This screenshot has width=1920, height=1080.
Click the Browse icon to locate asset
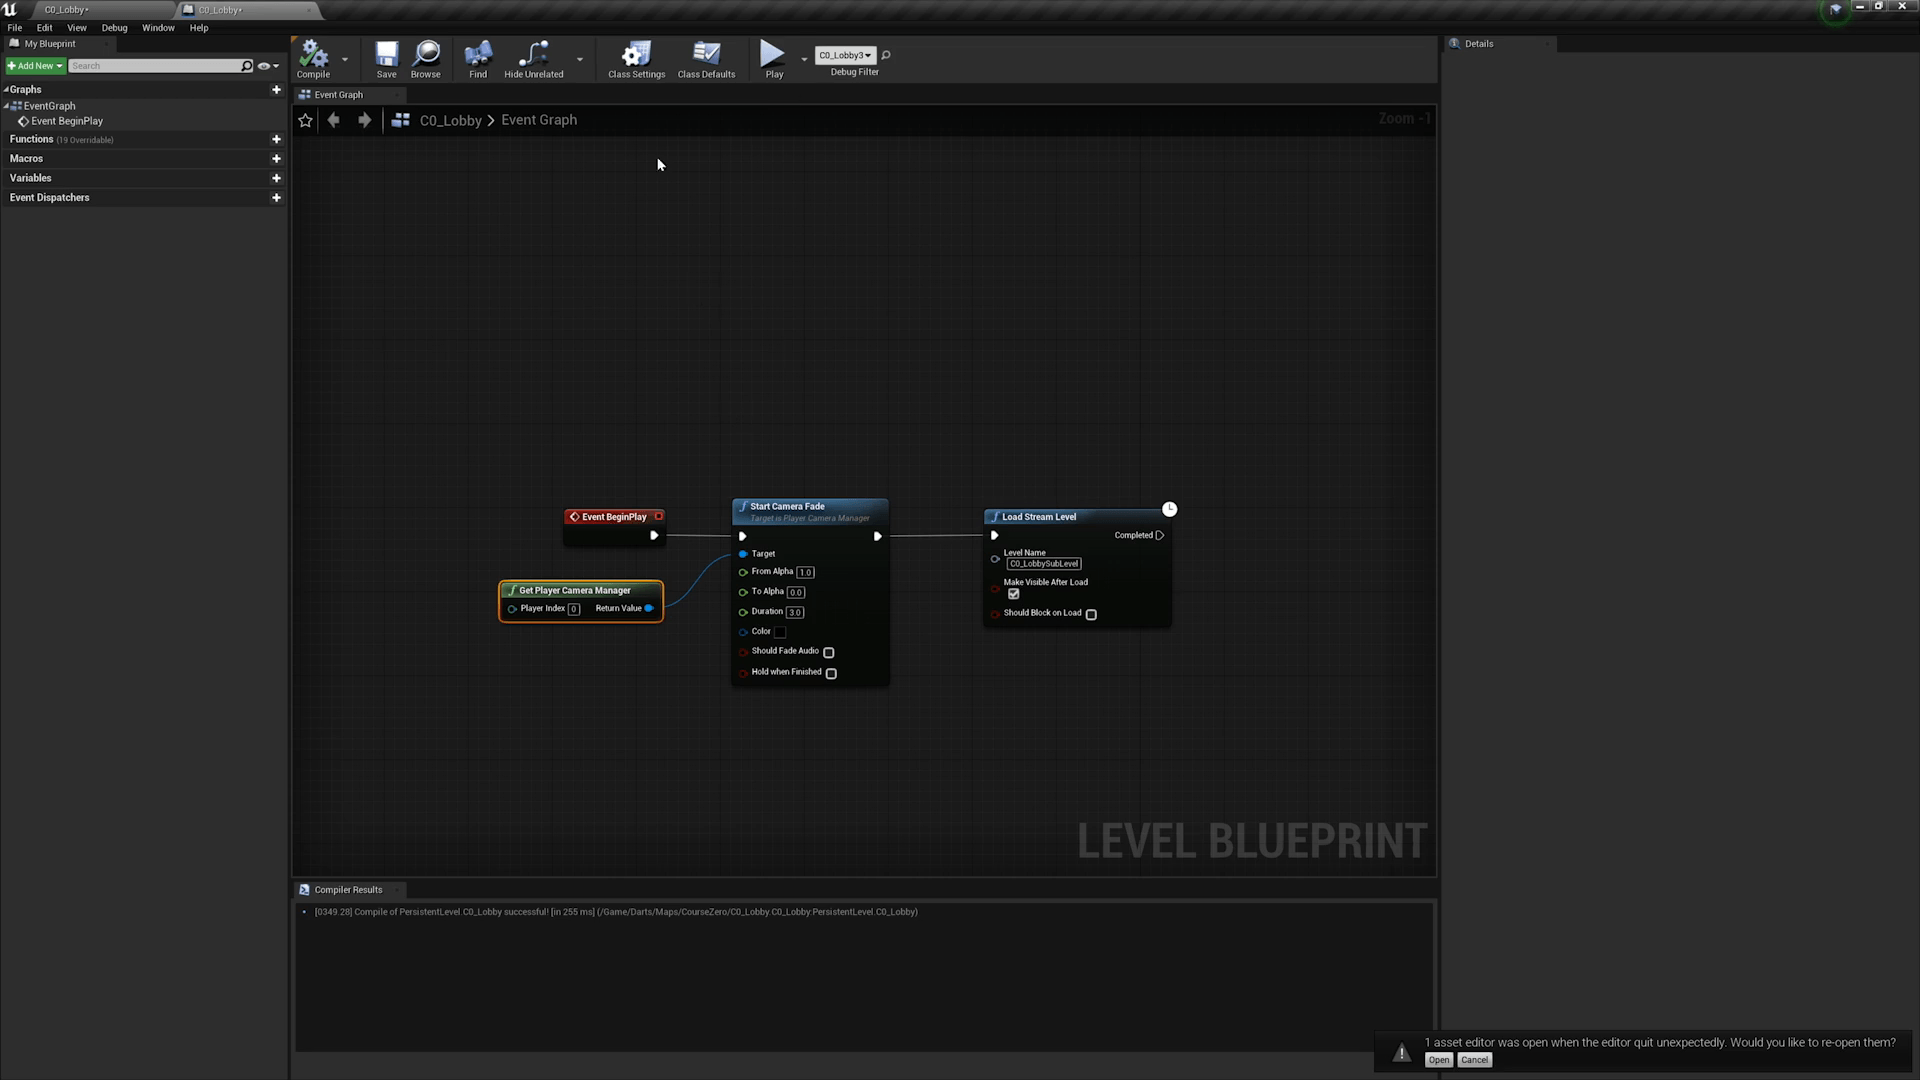click(x=426, y=55)
